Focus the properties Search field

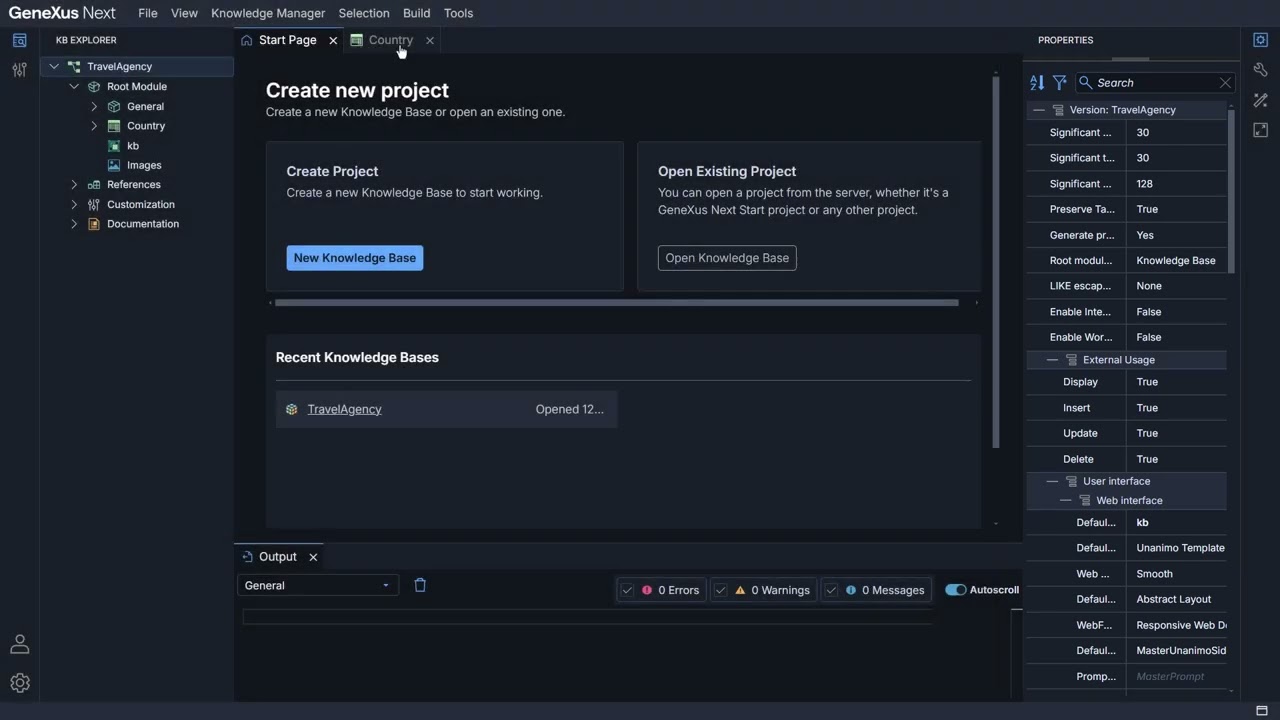(1156, 83)
